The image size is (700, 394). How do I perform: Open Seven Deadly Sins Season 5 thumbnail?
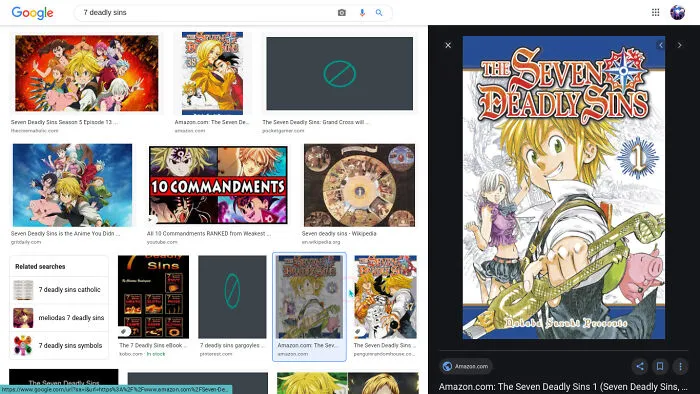point(87,73)
